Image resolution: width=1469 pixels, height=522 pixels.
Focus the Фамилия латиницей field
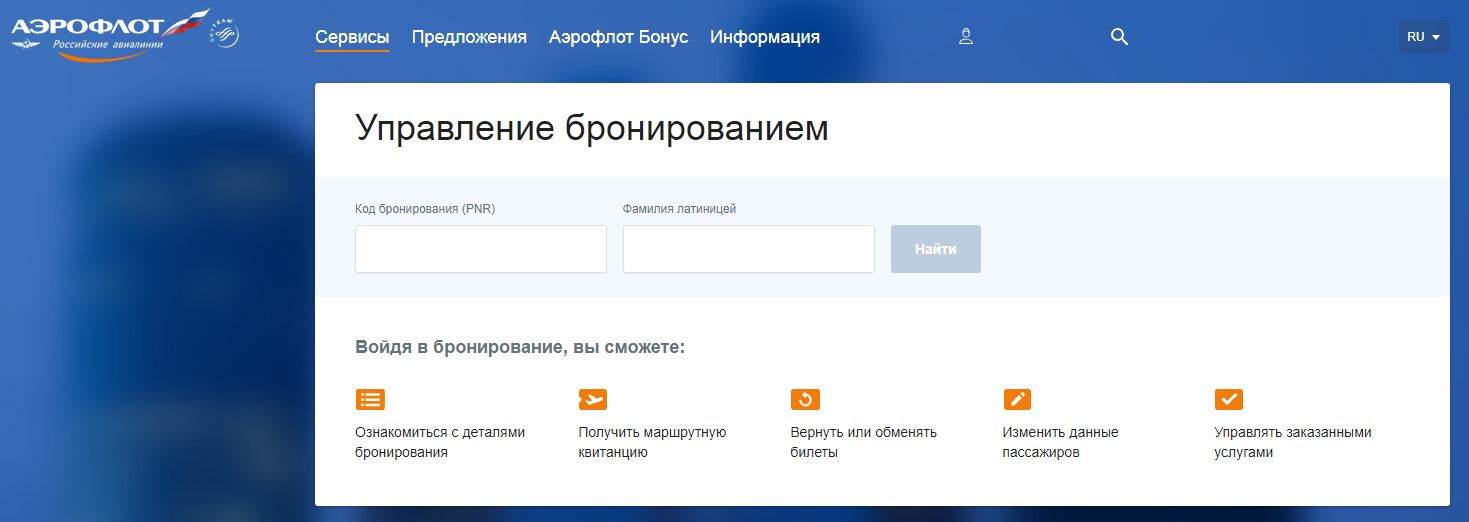click(x=748, y=249)
